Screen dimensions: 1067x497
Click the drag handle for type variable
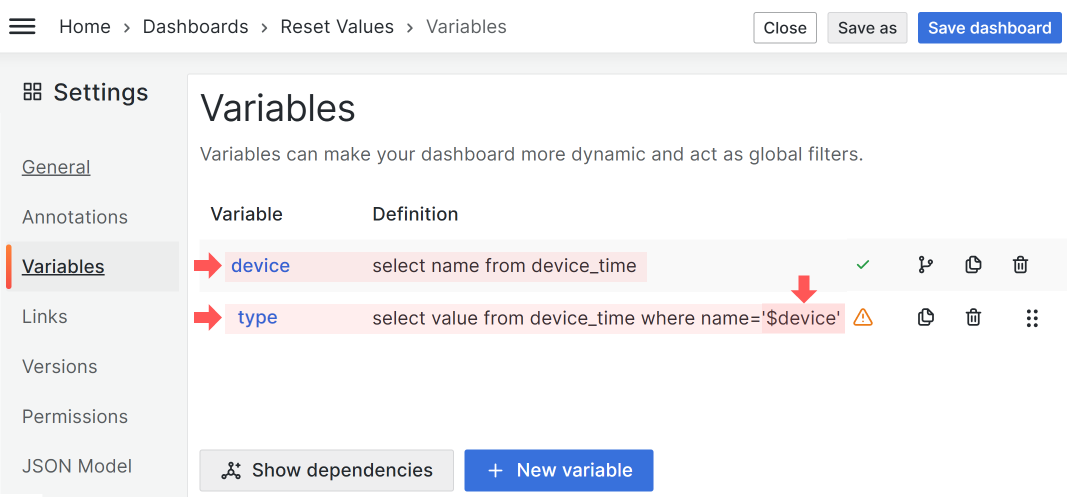click(1032, 318)
